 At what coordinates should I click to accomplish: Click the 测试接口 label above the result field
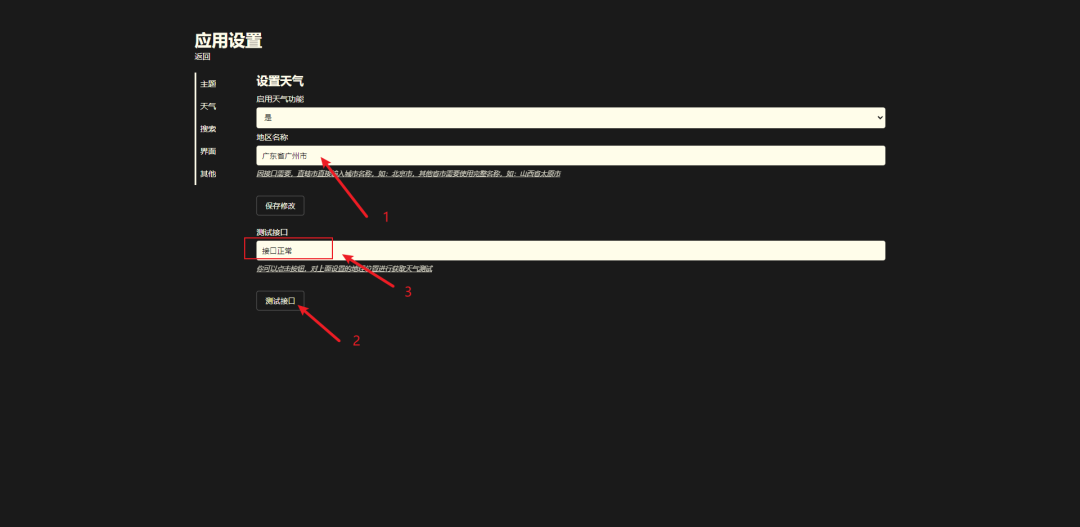[272, 232]
